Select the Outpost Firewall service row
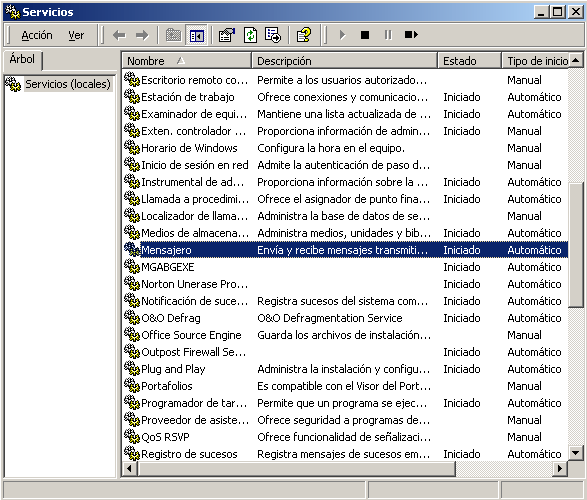This screenshot has width=587, height=500. [x=346, y=352]
